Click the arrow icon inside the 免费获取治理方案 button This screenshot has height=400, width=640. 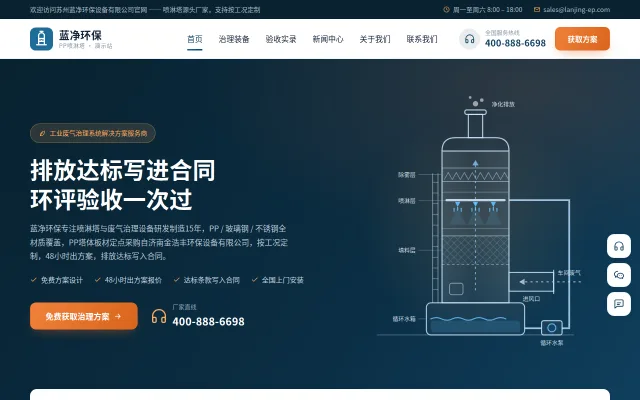[x=118, y=316]
